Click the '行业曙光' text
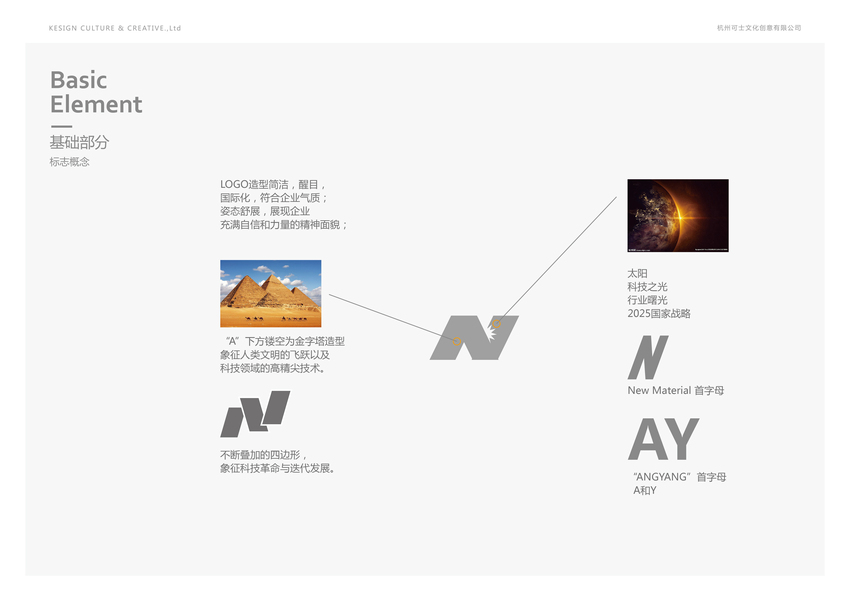849x600 pixels. [x=647, y=300]
